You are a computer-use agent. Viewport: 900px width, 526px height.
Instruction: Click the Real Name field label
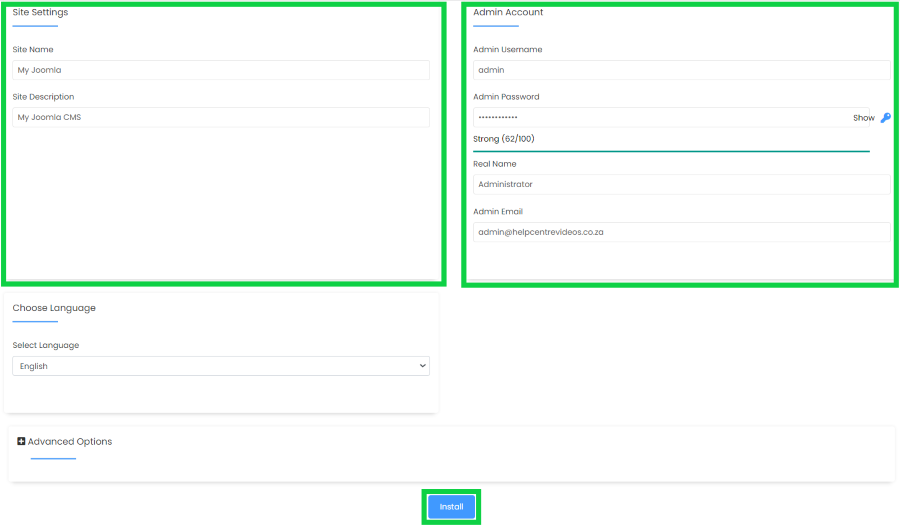pyautogui.click(x=494, y=164)
